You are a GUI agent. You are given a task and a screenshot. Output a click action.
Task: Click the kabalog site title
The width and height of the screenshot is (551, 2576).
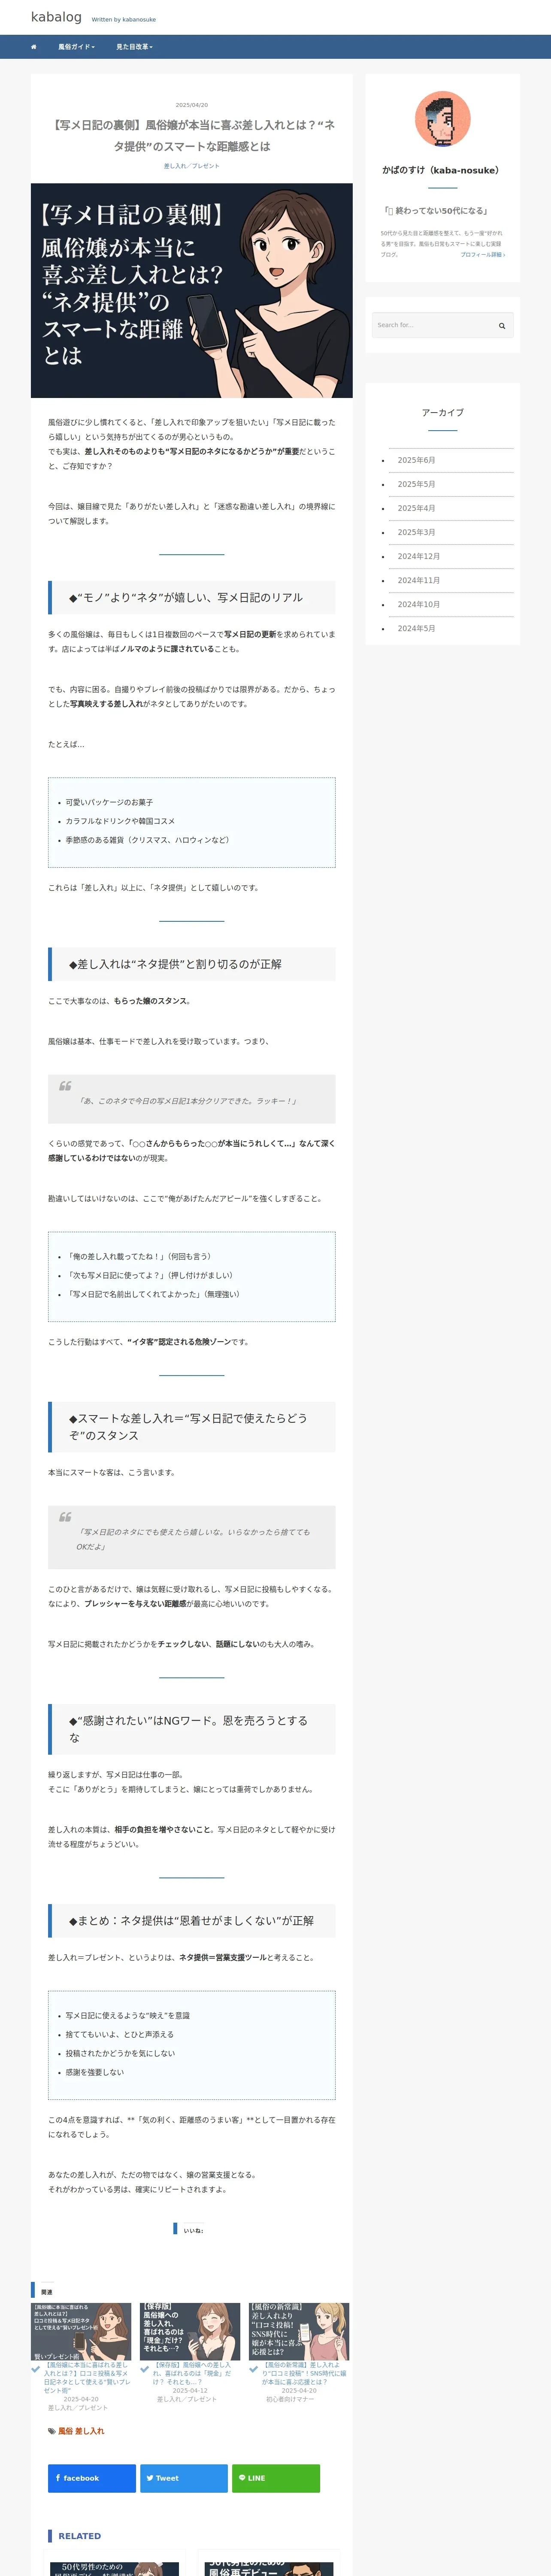pos(56,17)
